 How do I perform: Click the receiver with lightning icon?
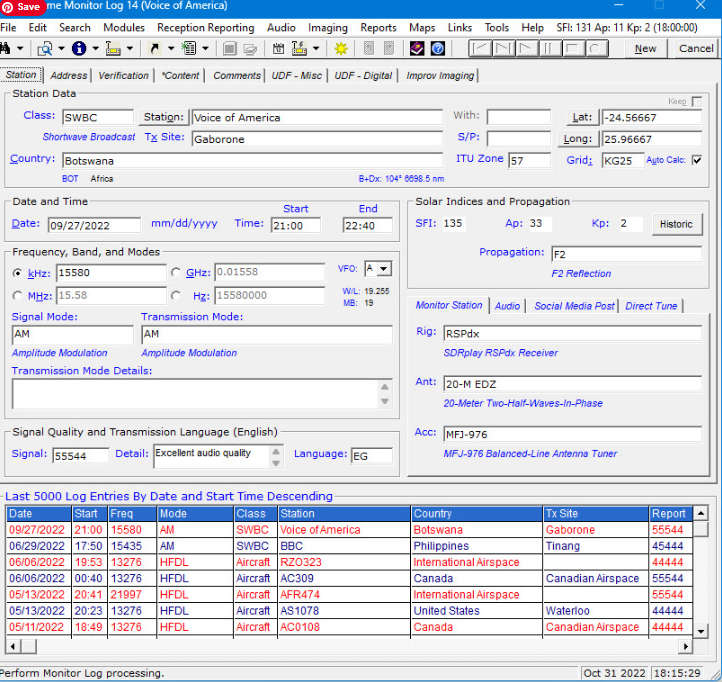pyautogui.click(x=299, y=48)
